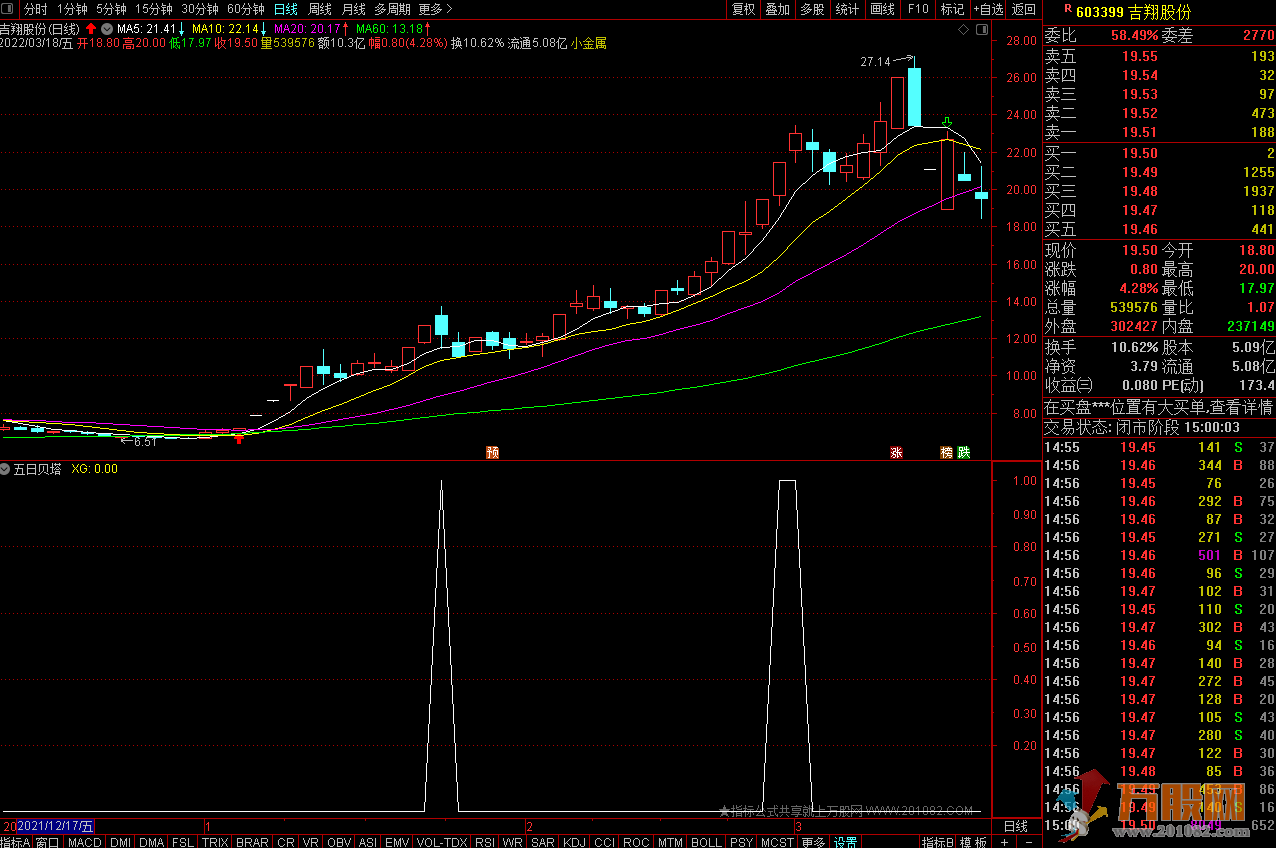Image resolution: width=1276 pixels, height=848 pixels.
Task: Open the 多周期 multi-period view
Action: click(x=392, y=9)
